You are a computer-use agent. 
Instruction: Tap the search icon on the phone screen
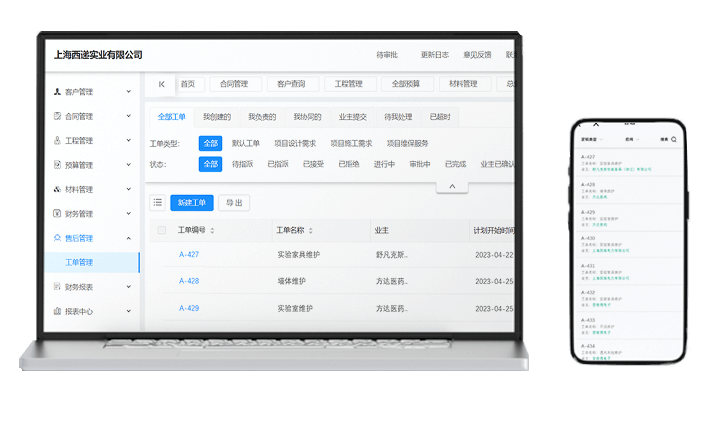point(674,139)
